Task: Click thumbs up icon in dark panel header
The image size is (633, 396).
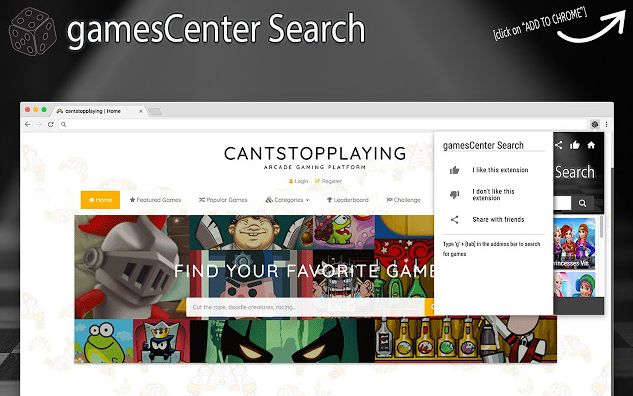Action: [x=575, y=145]
